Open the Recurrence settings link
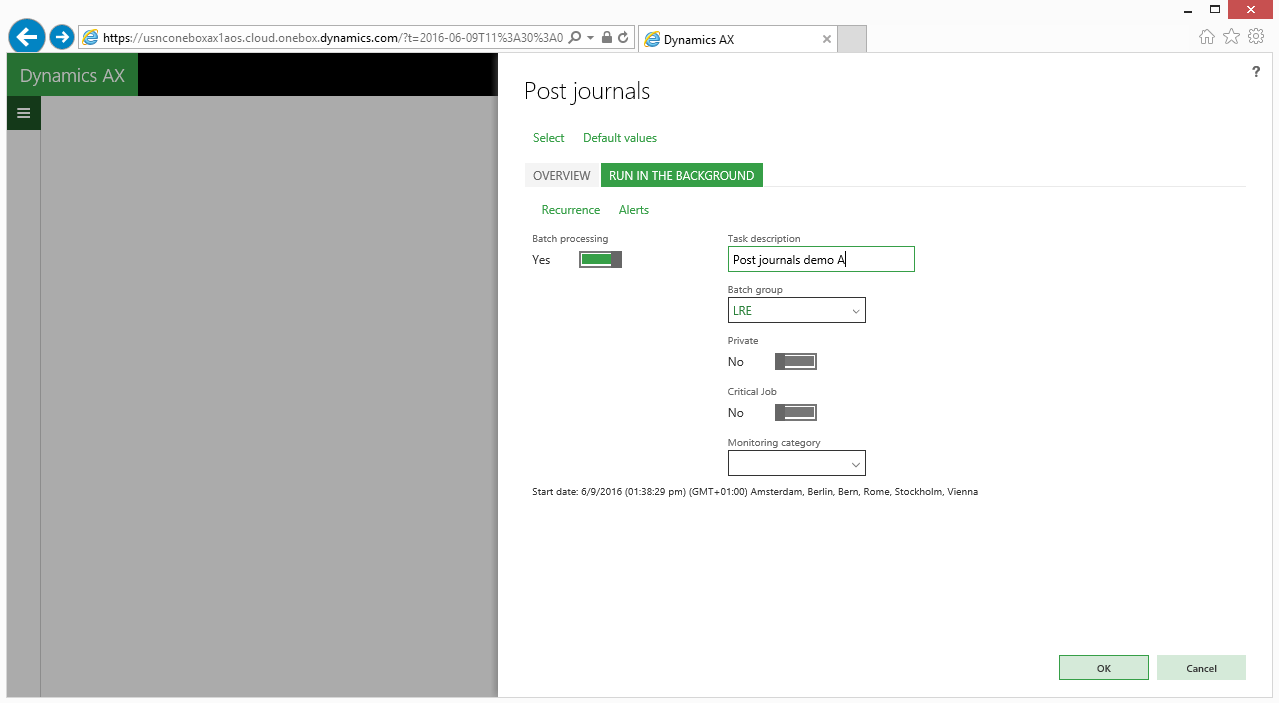Image resolution: width=1279 pixels, height=703 pixels. 570,210
